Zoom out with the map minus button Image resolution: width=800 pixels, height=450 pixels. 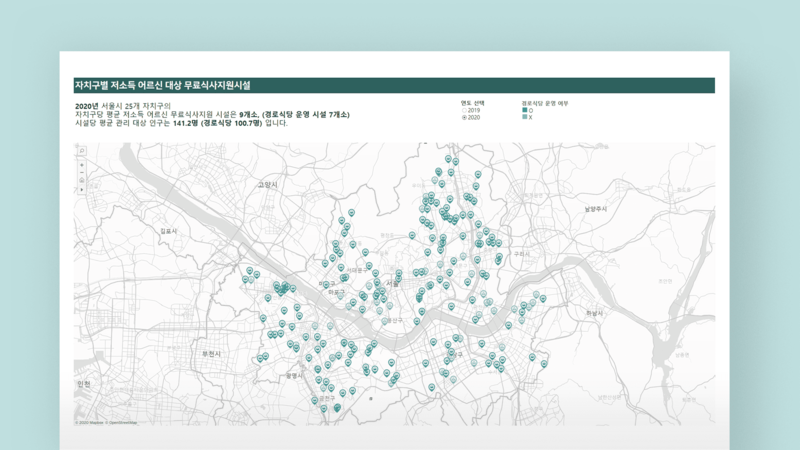click(82, 171)
